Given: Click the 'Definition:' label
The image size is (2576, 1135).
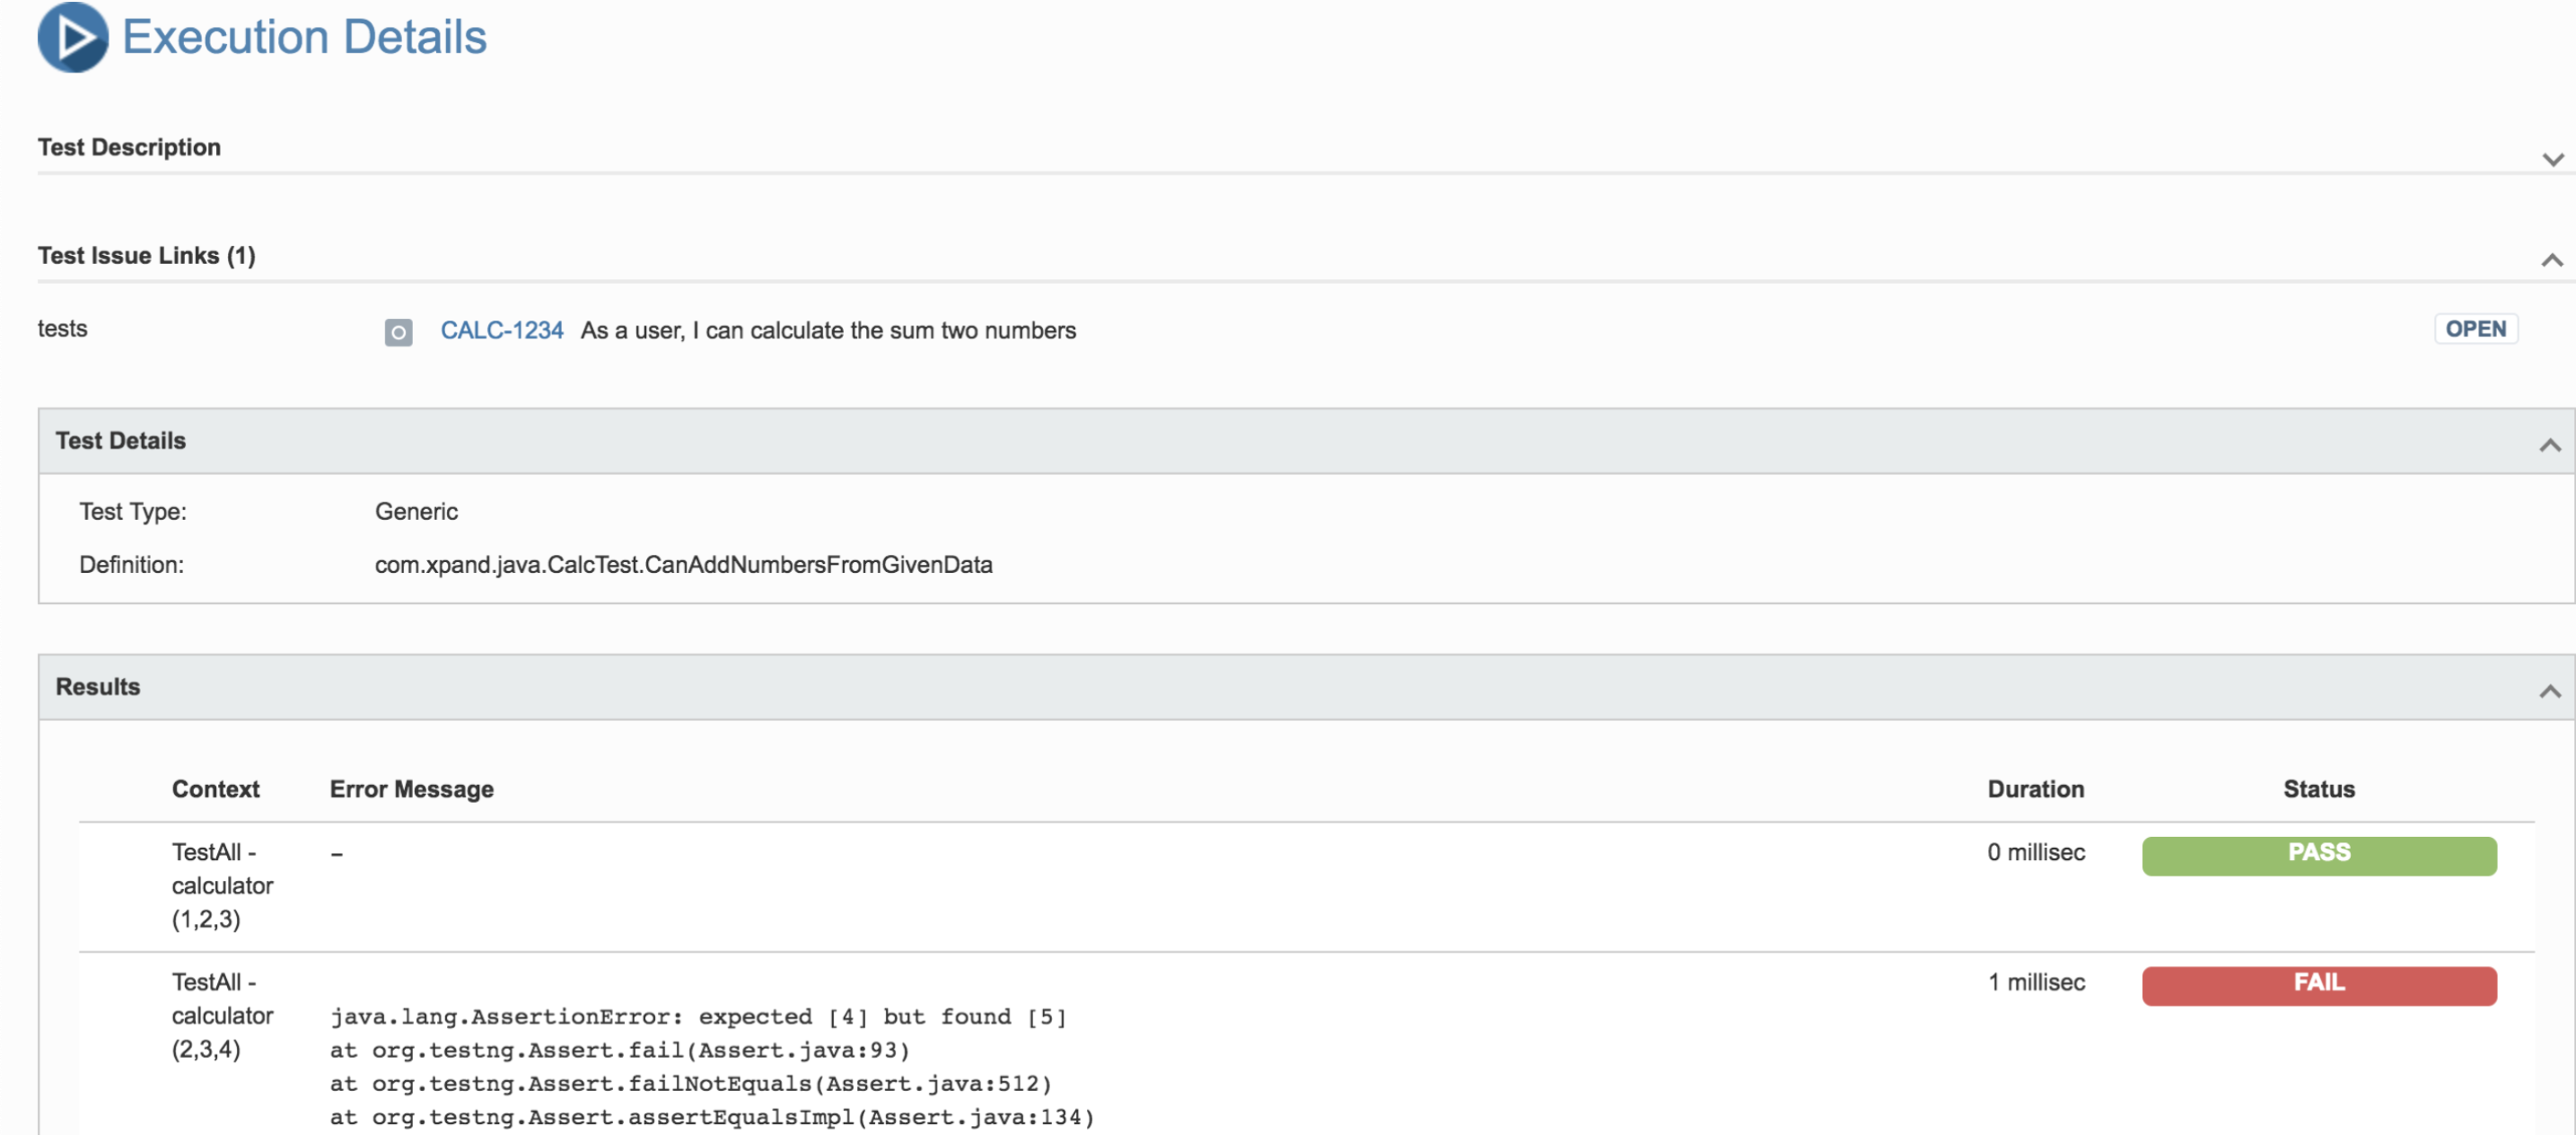Looking at the screenshot, I should coord(131,565).
